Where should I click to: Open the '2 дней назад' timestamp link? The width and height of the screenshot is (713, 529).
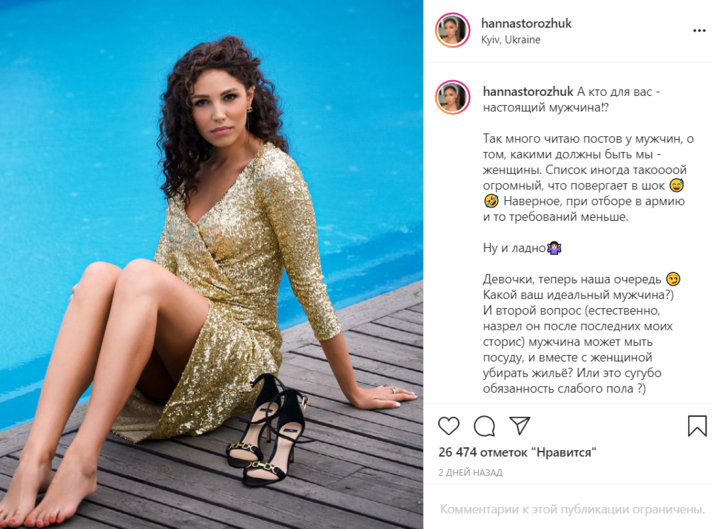(x=470, y=473)
